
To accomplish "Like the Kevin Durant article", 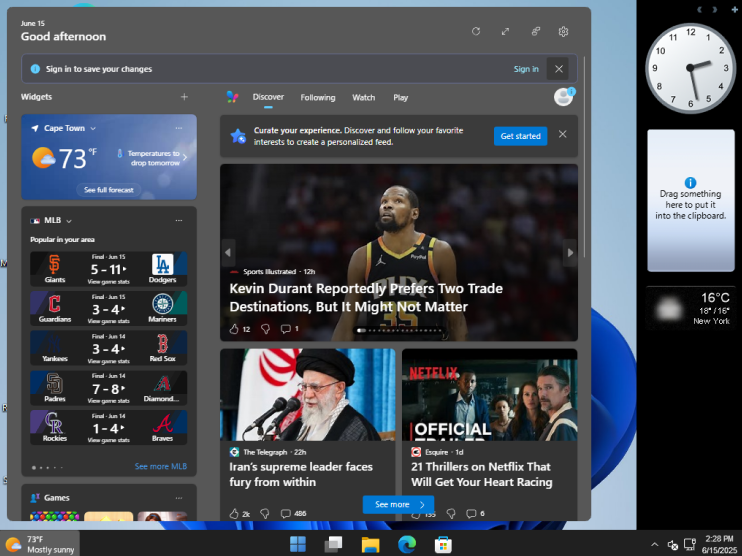I will click(234, 329).
